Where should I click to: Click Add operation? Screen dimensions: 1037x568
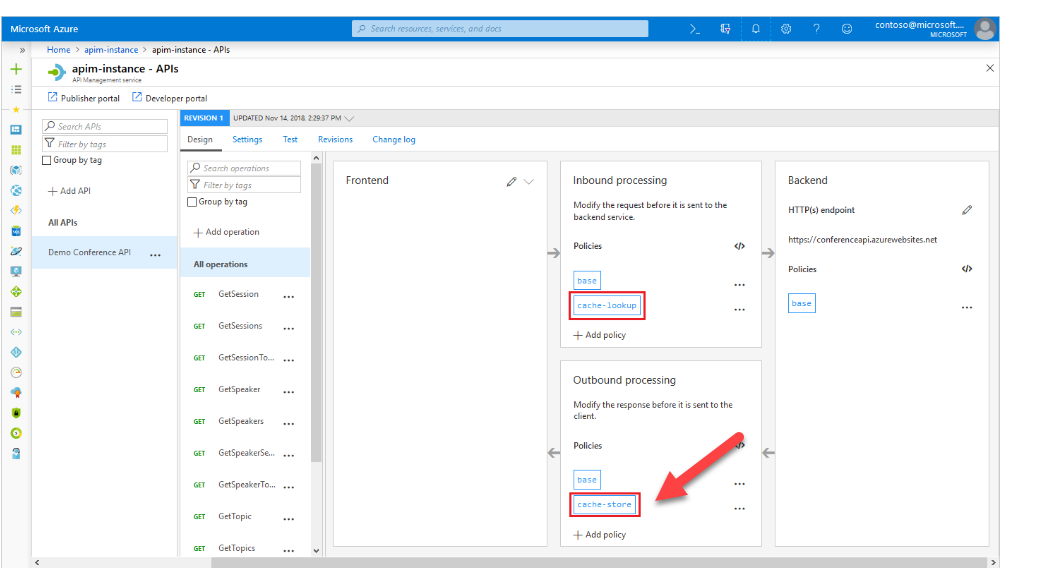pyautogui.click(x=226, y=232)
